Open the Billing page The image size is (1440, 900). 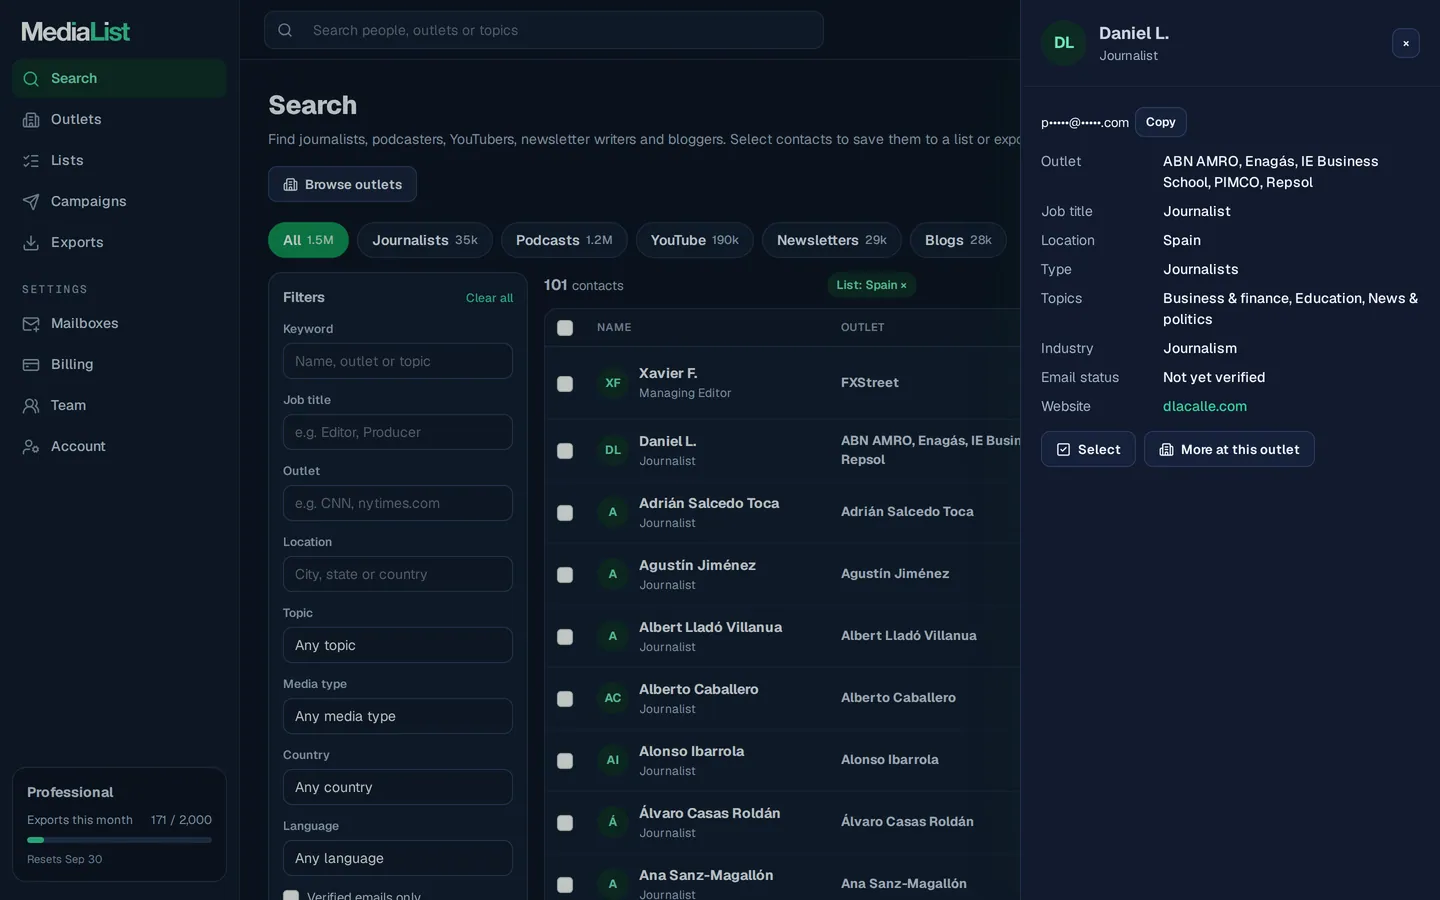click(x=119, y=365)
